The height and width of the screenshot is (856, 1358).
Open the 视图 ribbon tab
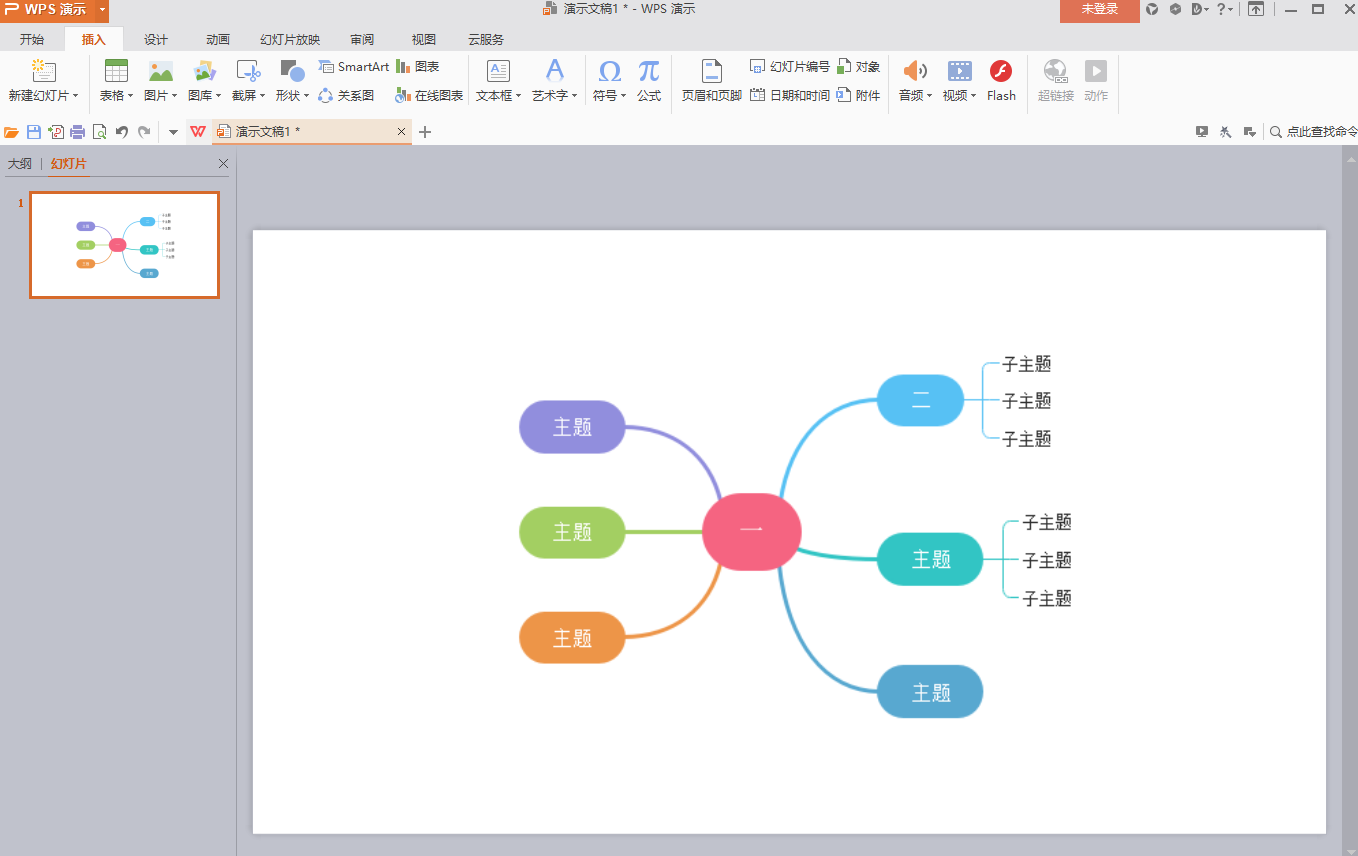coord(424,40)
